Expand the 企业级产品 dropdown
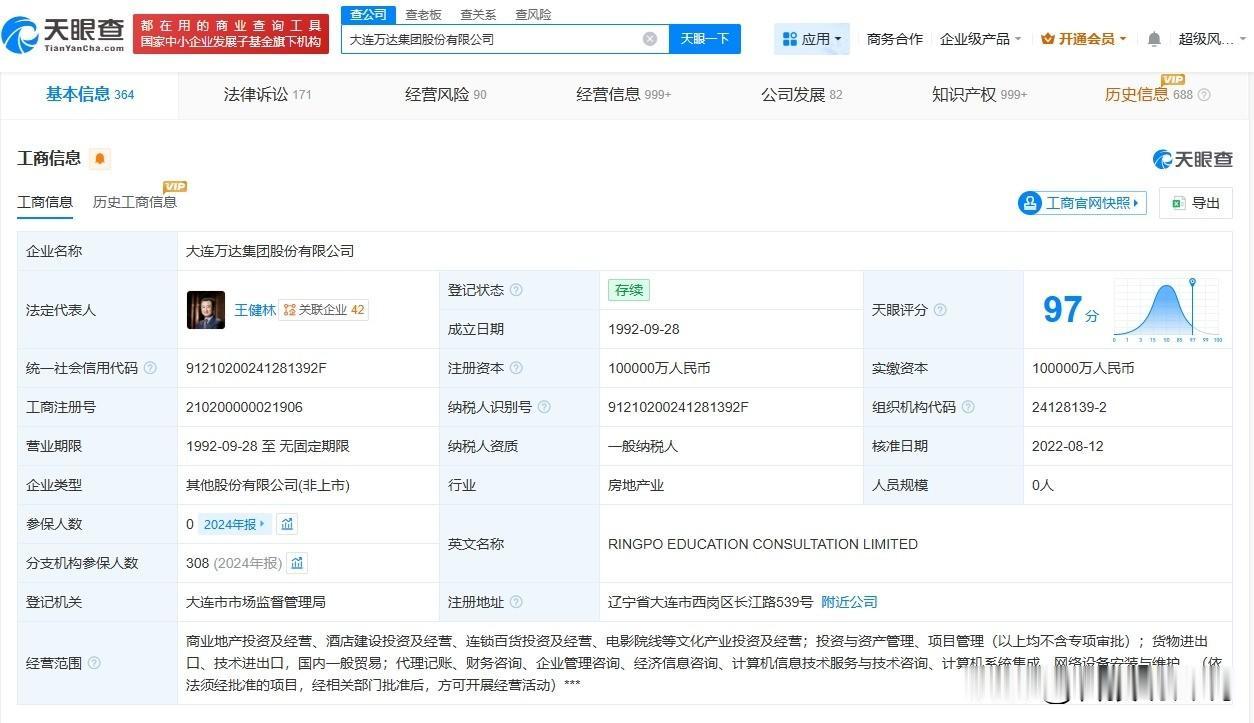The height and width of the screenshot is (723, 1254). (981, 39)
